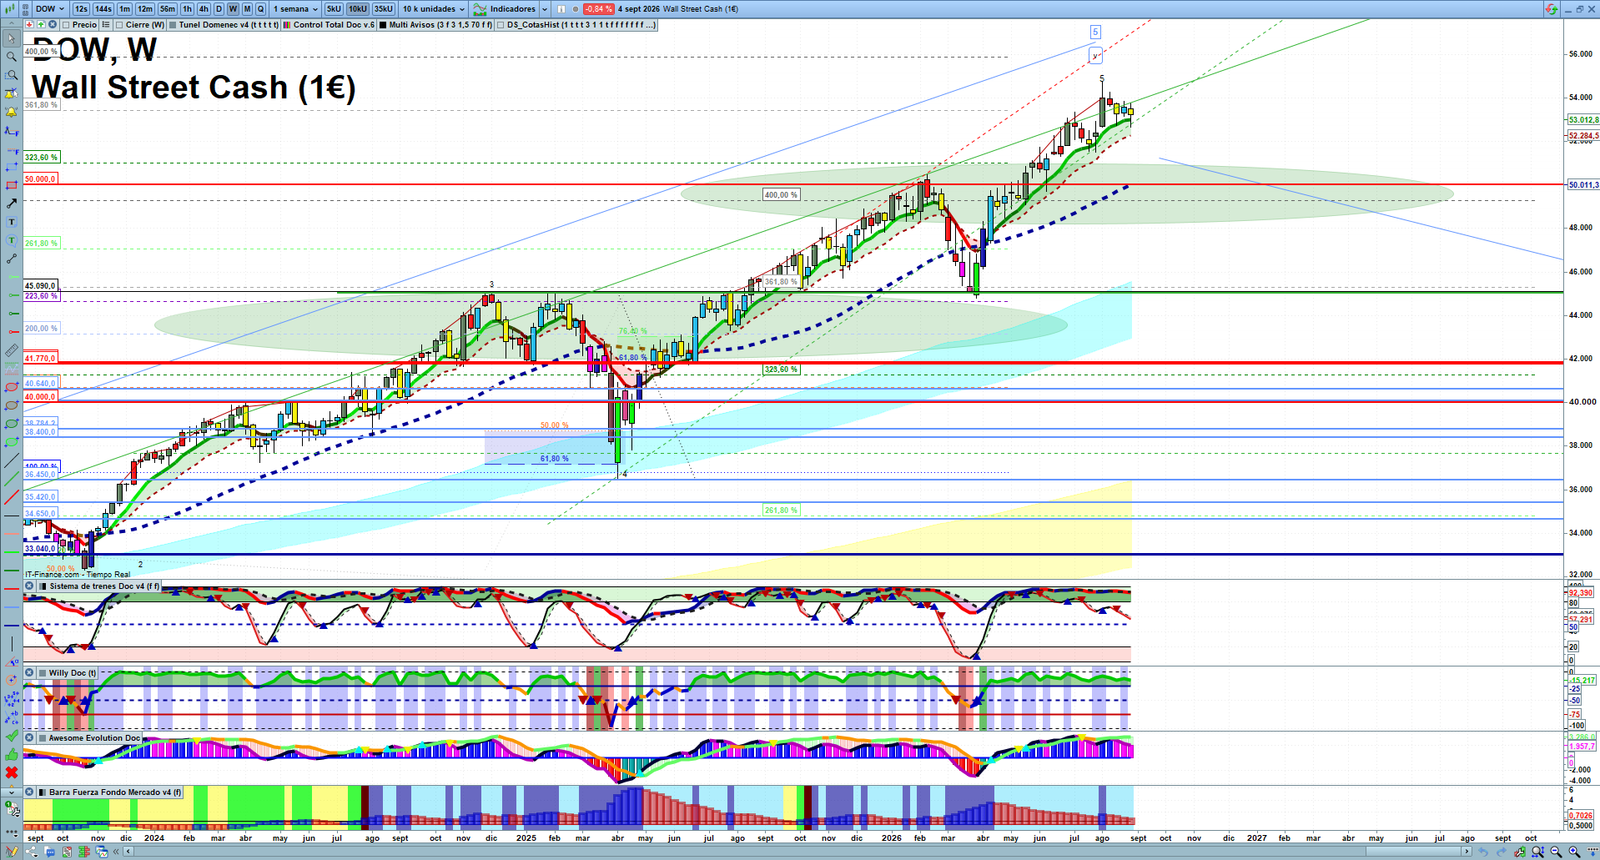Select the alert bell tool
Viewport: 1600px width, 860px height.
[11, 113]
